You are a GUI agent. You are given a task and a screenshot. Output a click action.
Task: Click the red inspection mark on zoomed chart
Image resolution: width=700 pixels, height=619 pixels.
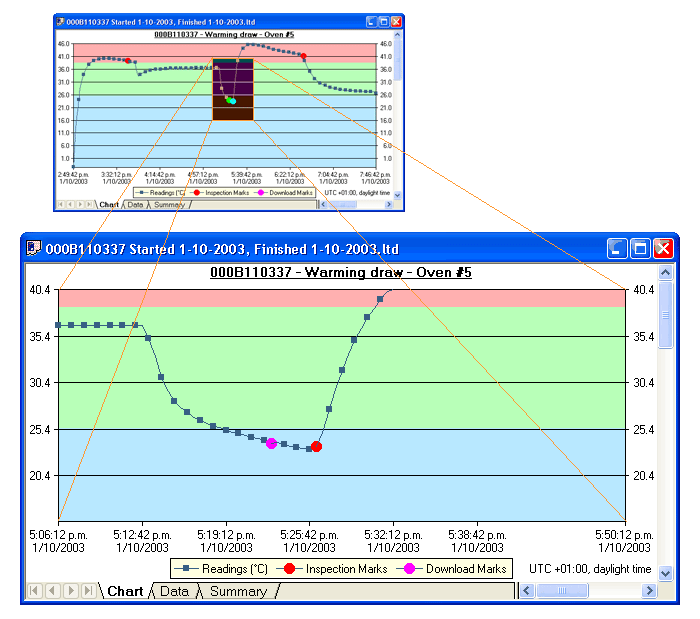click(x=317, y=446)
